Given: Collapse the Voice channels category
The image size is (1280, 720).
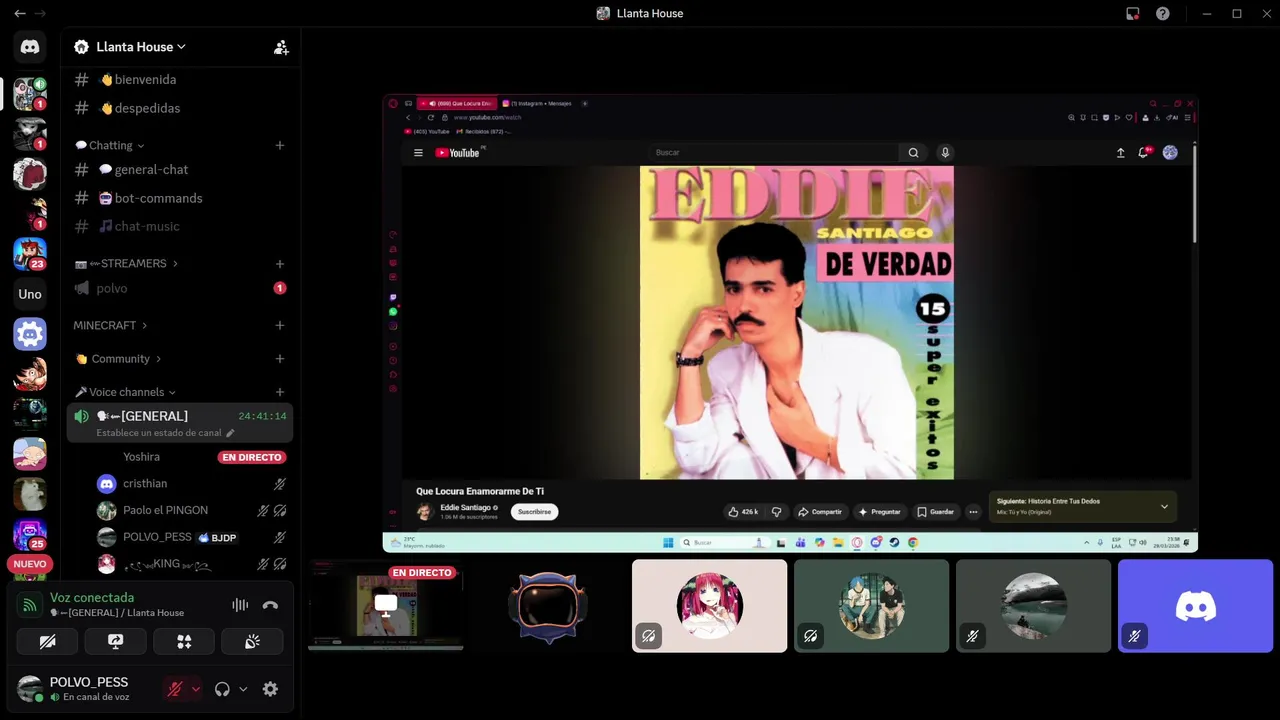Looking at the screenshot, I should coord(126,392).
